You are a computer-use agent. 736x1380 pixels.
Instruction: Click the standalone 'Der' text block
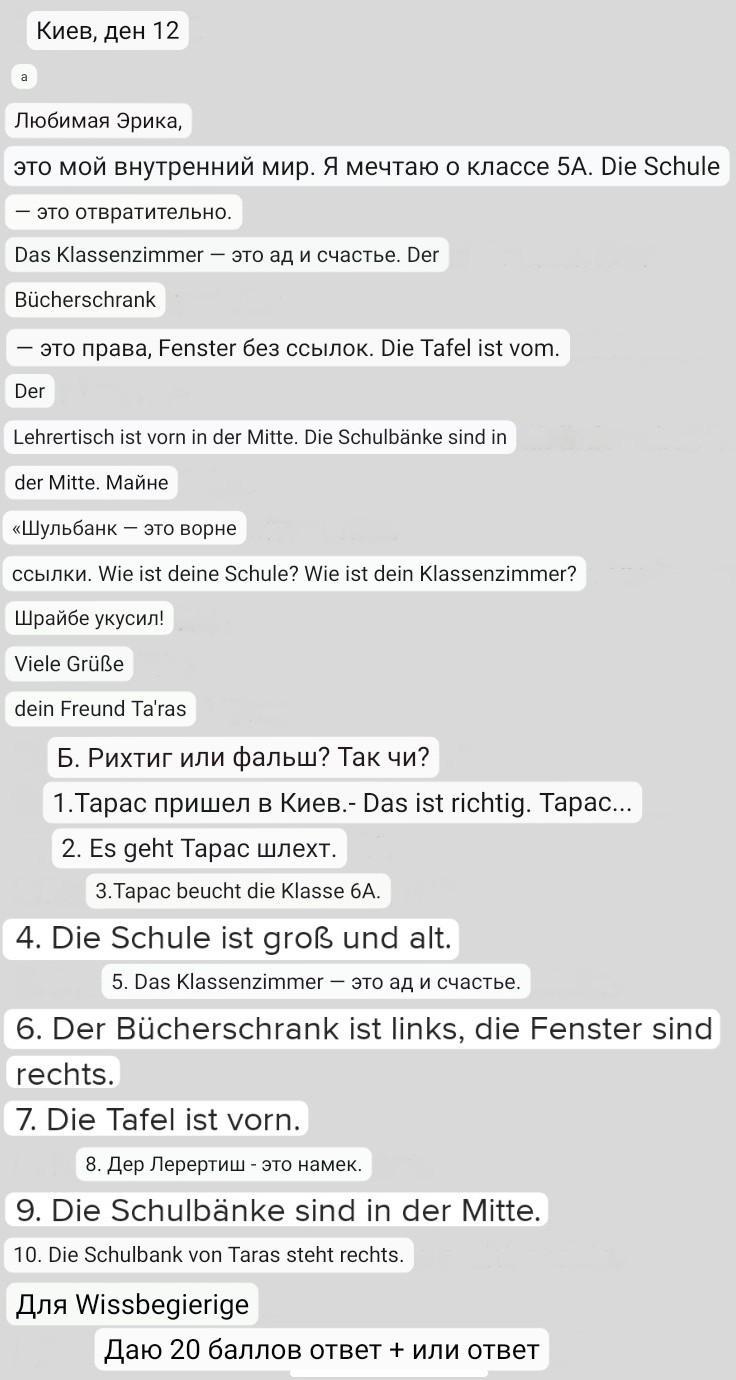30,391
